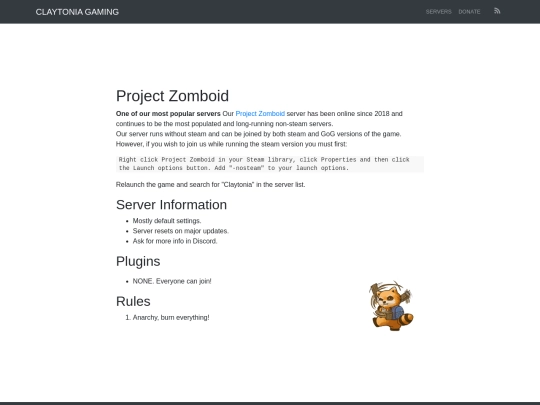540x405 pixels.
Task: Open the Servers menu item
Action: click(x=438, y=12)
